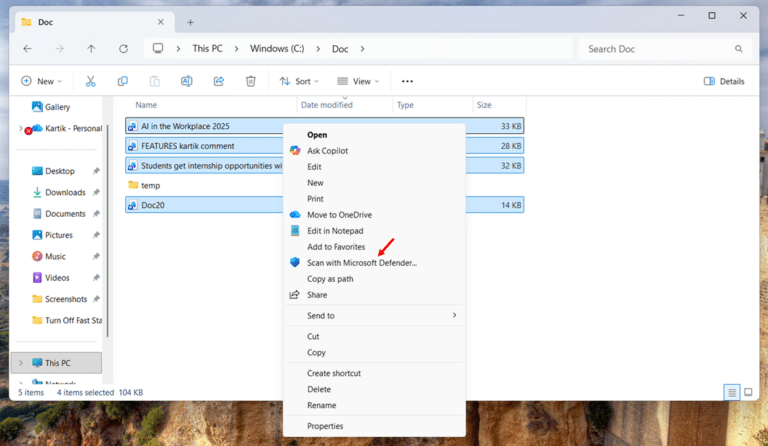Expand the Send to submenu

[380, 315]
